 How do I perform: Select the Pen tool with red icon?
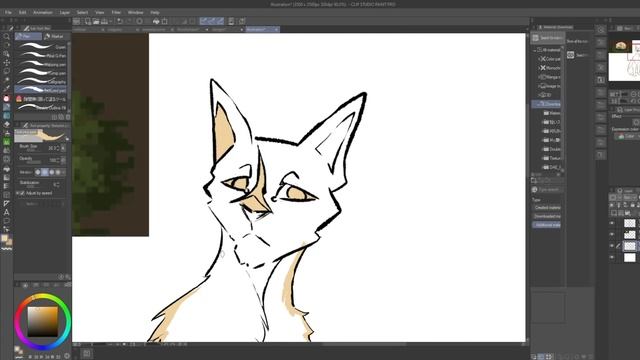click(x=7, y=98)
